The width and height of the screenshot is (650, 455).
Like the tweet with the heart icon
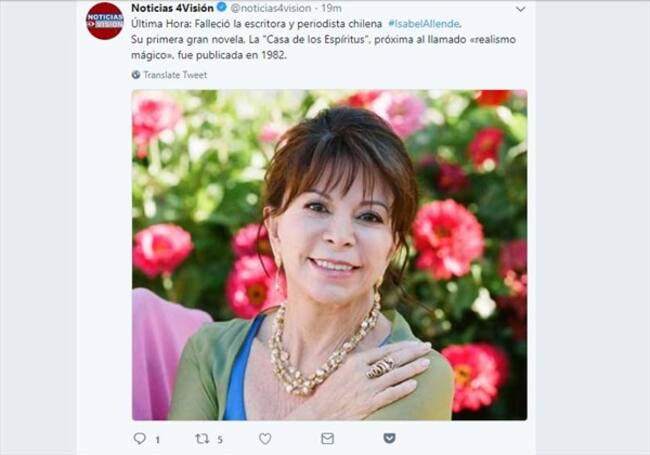[x=265, y=438]
